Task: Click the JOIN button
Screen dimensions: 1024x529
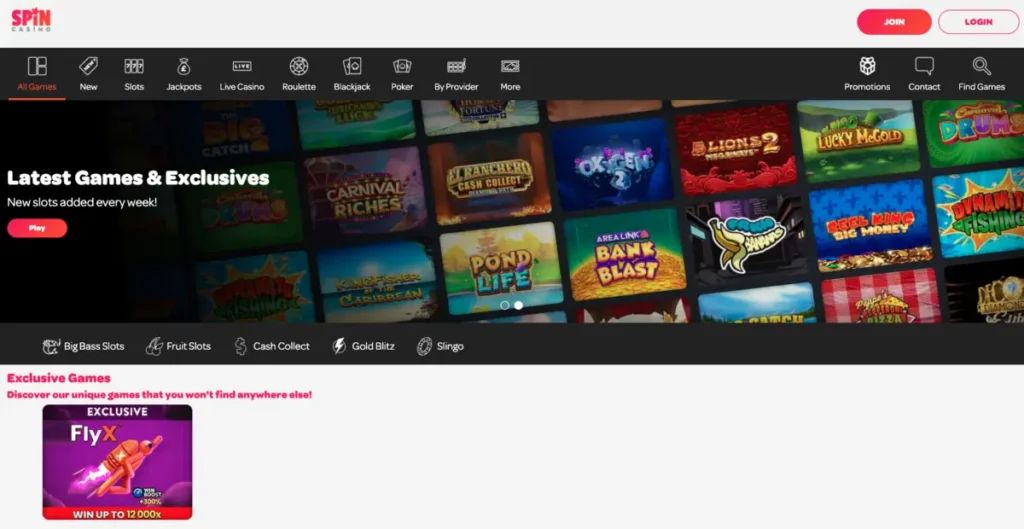Action: (x=894, y=22)
